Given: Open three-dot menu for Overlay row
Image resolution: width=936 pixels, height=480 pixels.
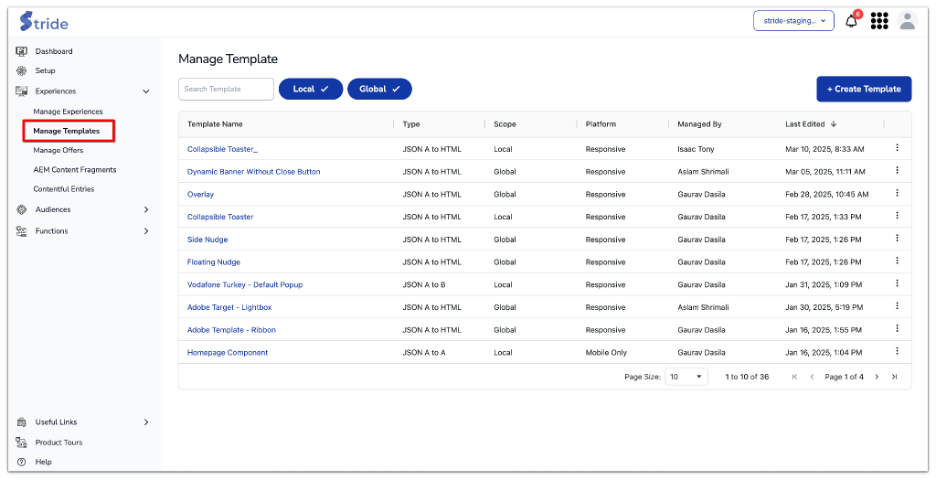Looking at the screenshot, I should pyautogui.click(x=897, y=193).
